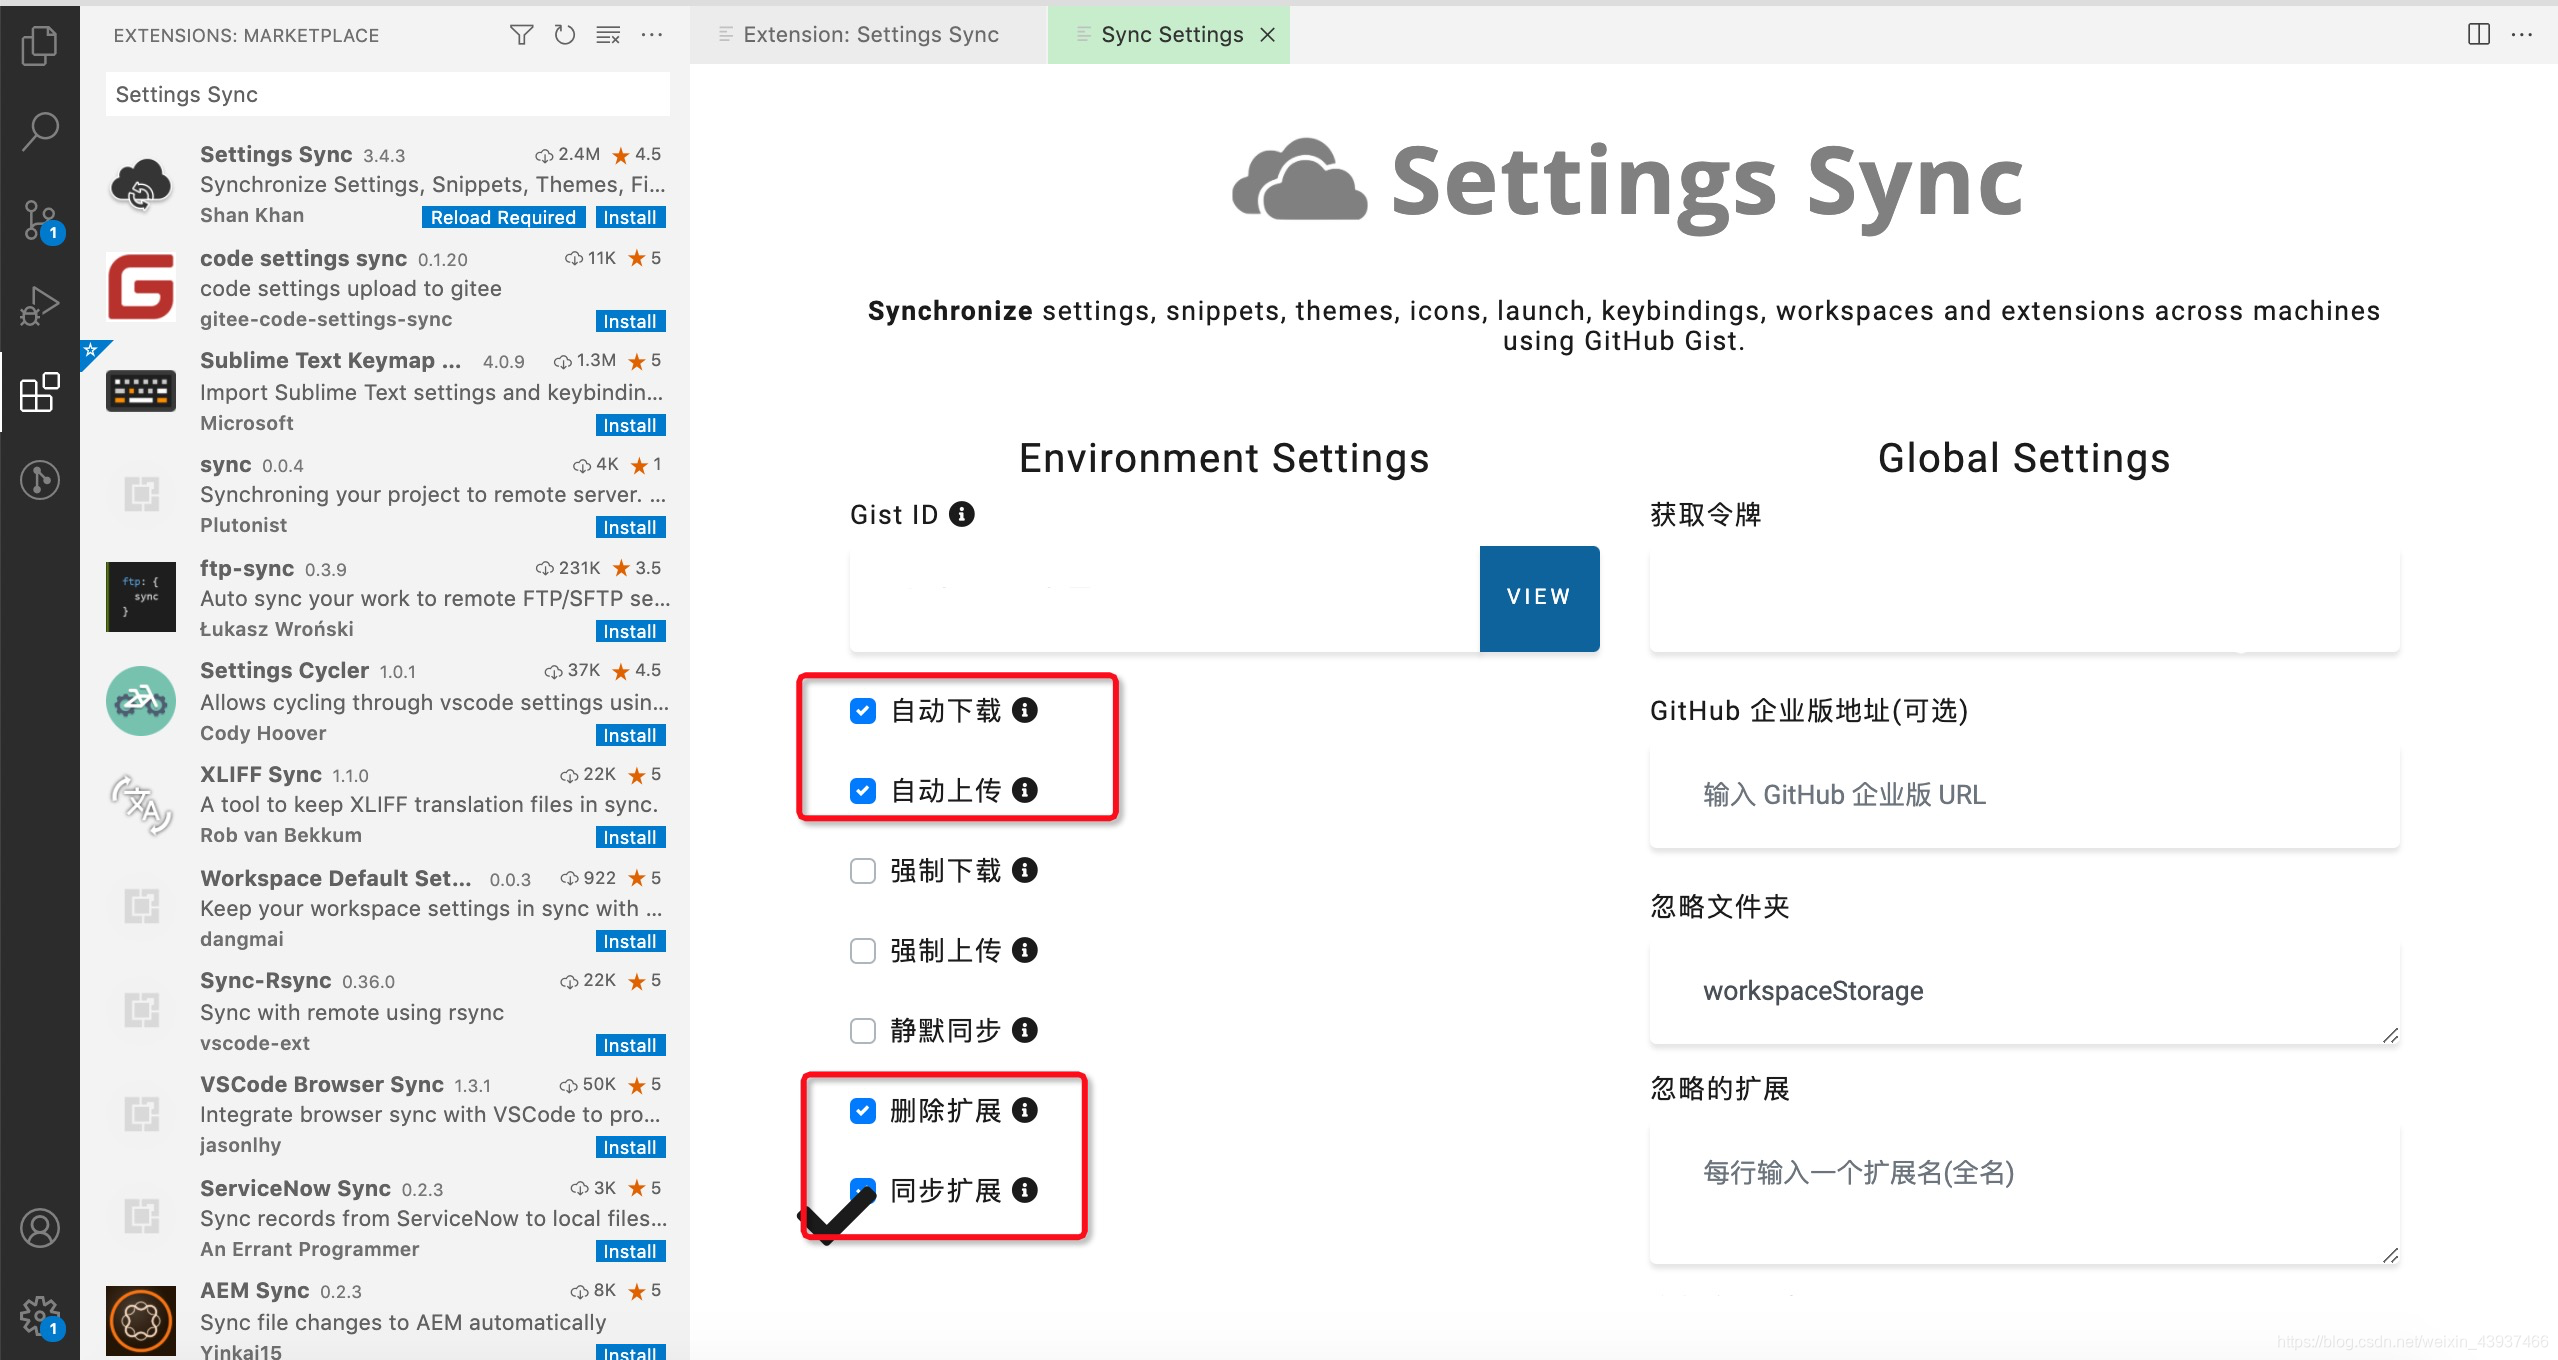Install the Settings Cycler extension
Image resolution: width=2558 pixels, height=1360 pixels.
tap(630, 735)
